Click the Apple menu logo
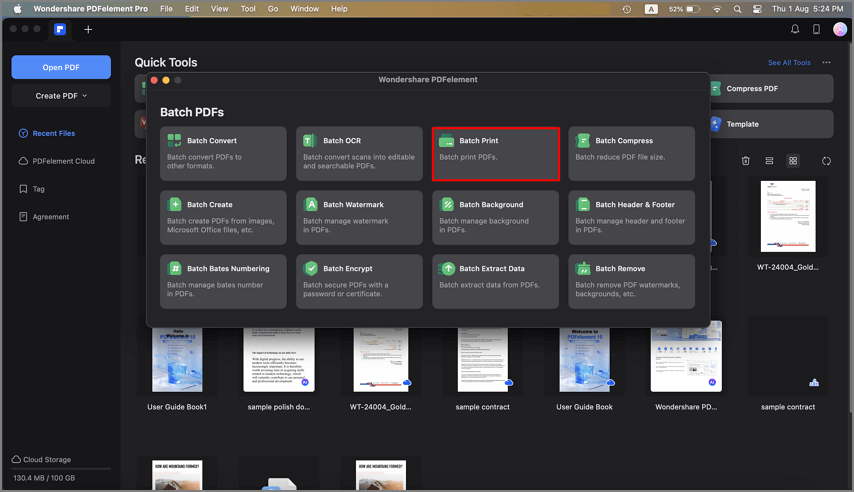This screenshot has width=854, height=492. (x=17, y=9)
